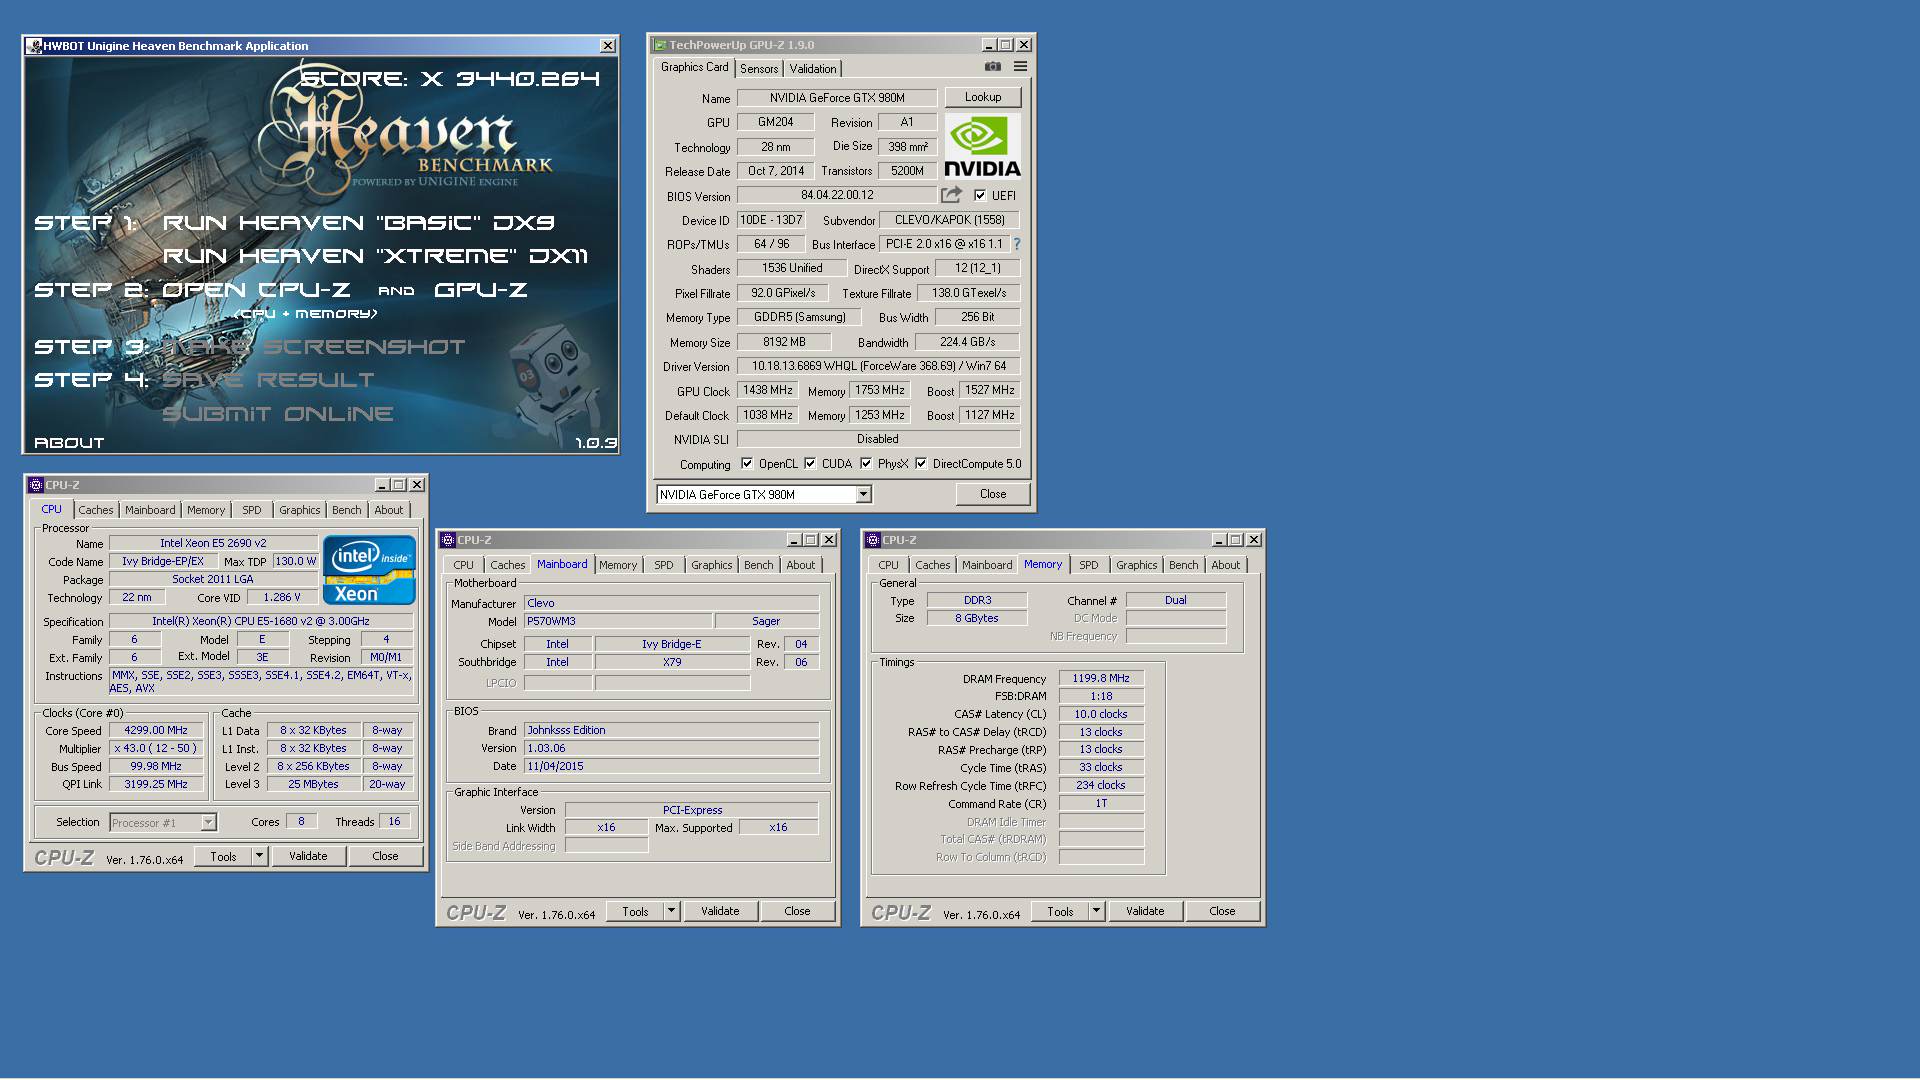Click the GPU Name field NVIDIA GeForce GTX 980M

837,98
